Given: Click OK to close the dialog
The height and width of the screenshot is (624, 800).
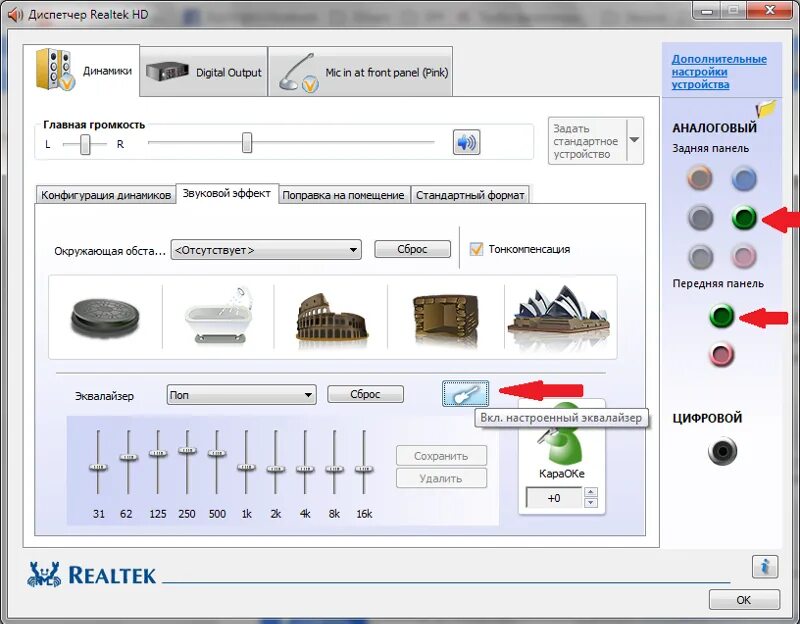Looking at the screenshot, I should tap(744, 600).
